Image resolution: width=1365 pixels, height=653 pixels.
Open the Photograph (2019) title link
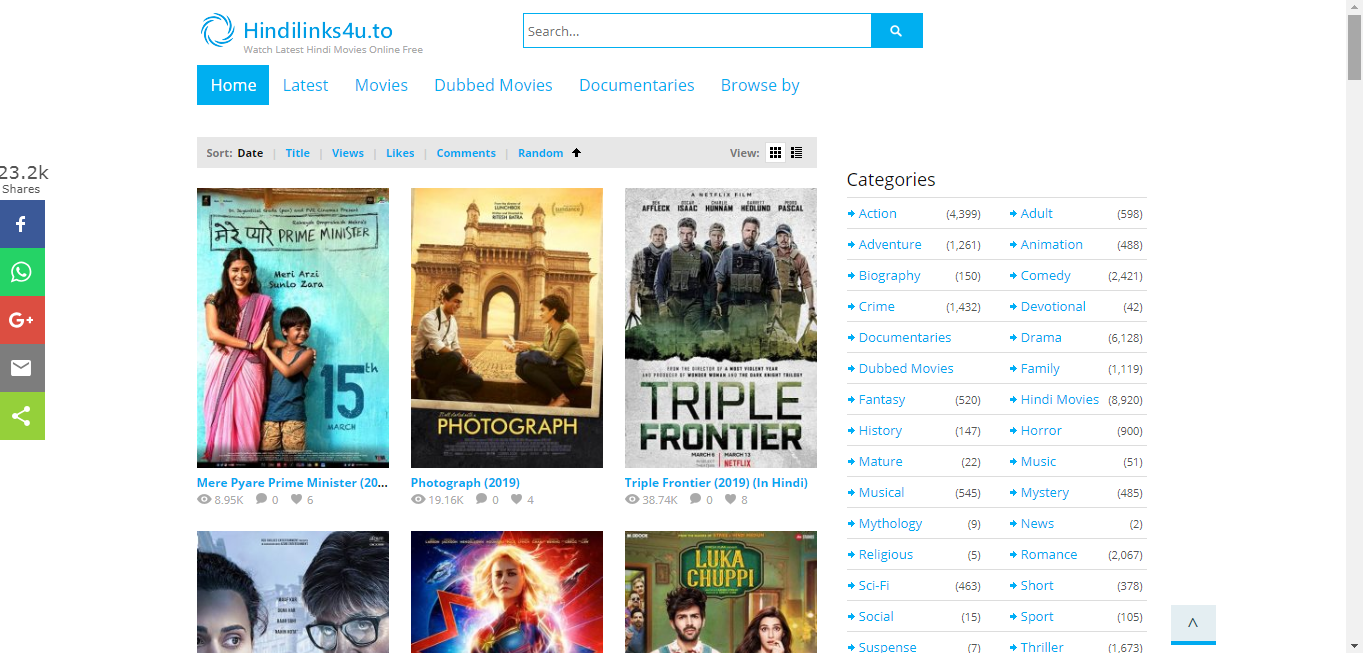point(465,482)
